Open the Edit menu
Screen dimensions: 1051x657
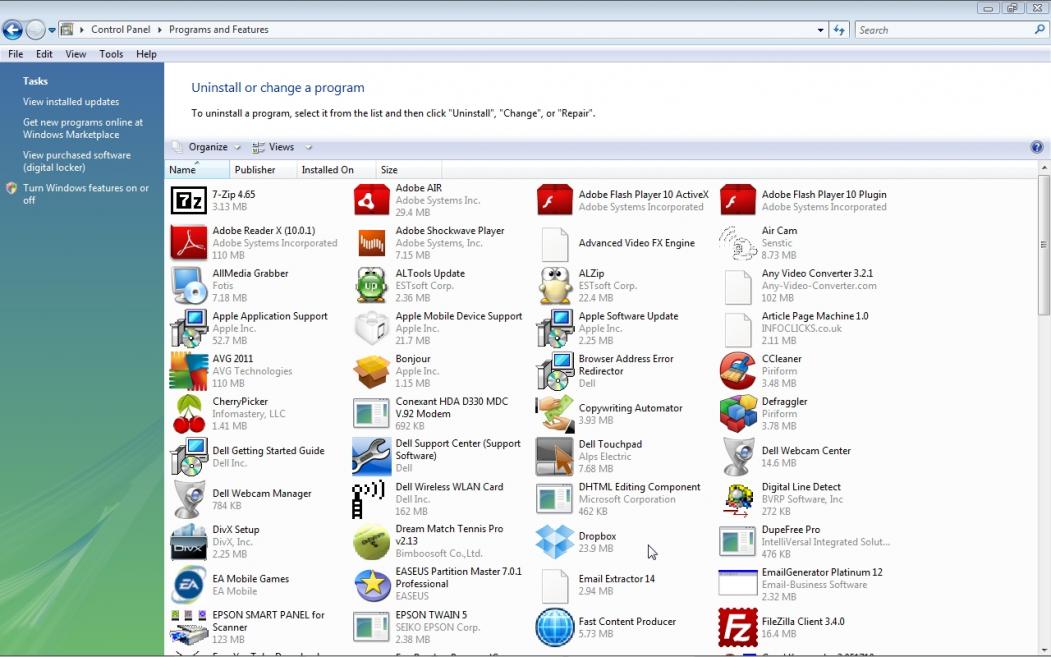coord(44,54)
